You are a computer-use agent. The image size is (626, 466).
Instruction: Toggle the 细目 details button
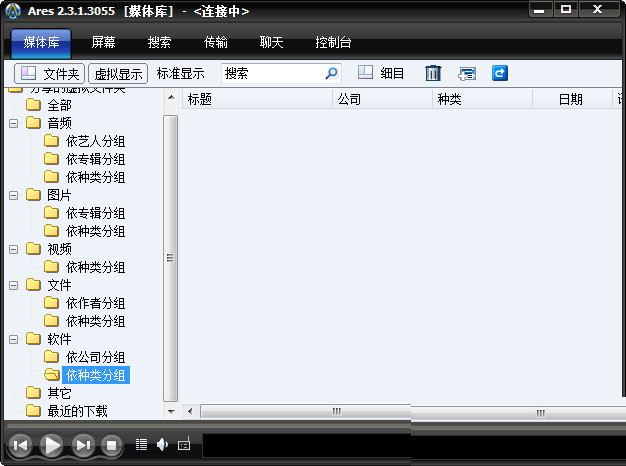pyautogui.click(x=381, y=73)
